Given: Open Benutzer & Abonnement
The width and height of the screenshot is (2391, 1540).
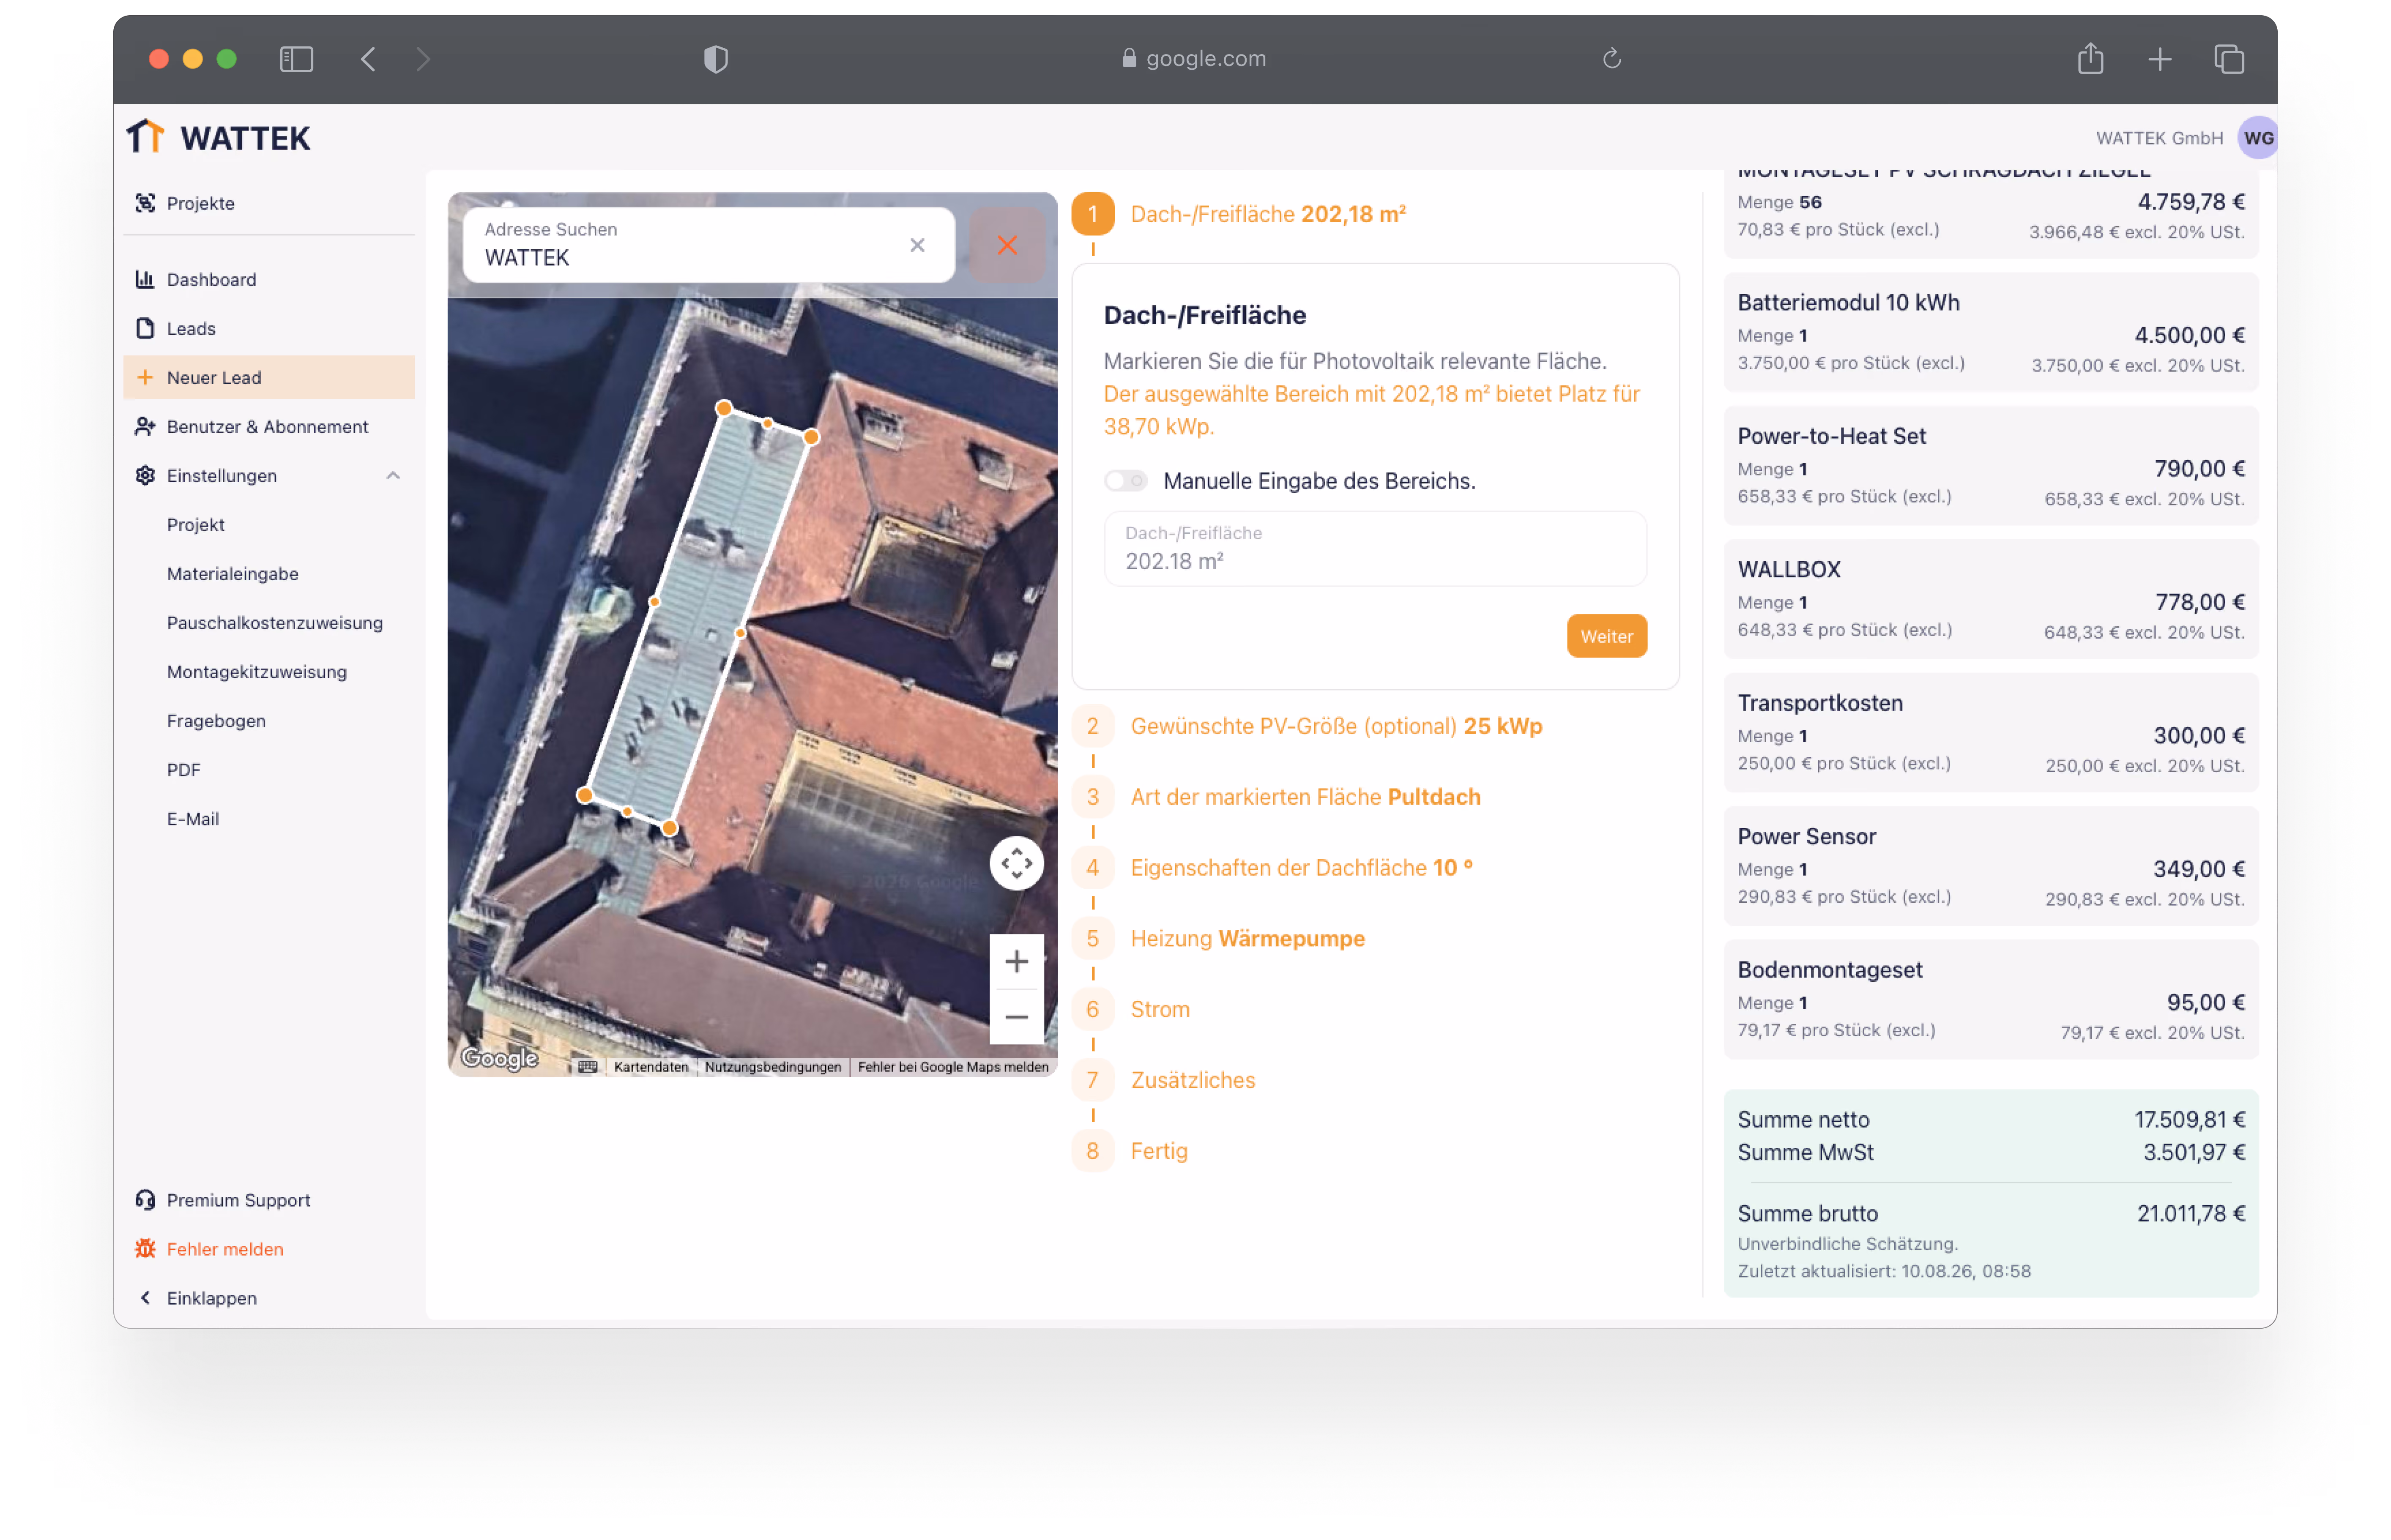Looking at the screenshot, I should (267, 426).
